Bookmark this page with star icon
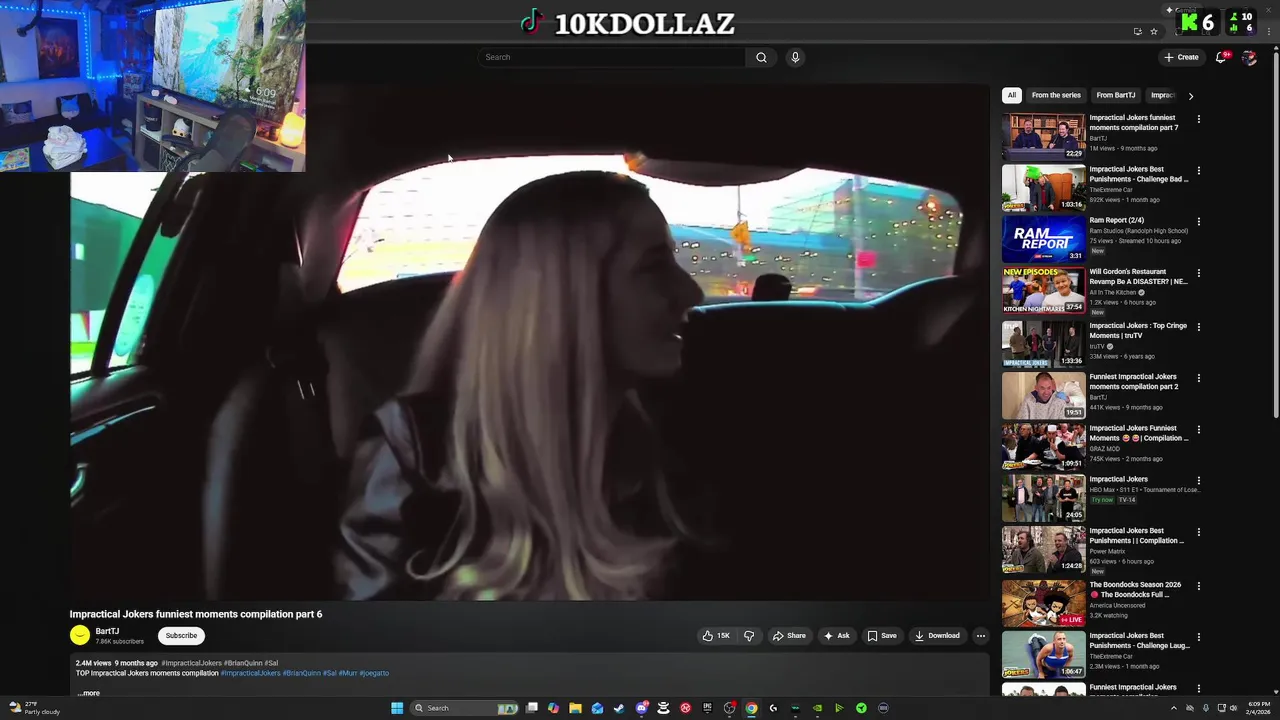 [x=1153, y=31]
